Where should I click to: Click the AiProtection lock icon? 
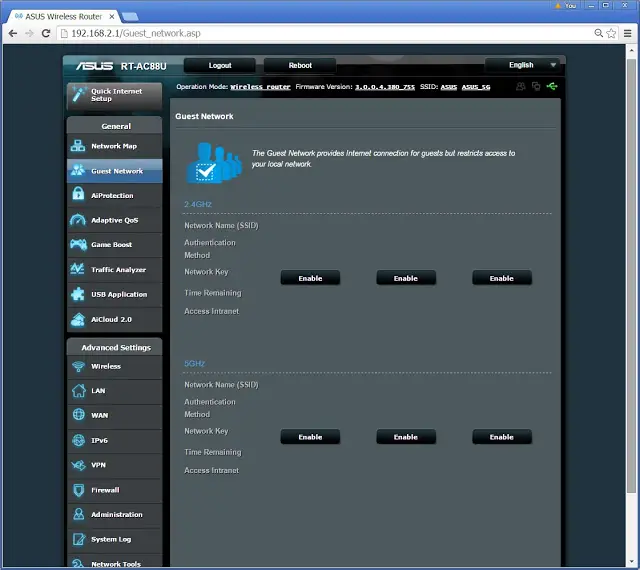[78, 194]
